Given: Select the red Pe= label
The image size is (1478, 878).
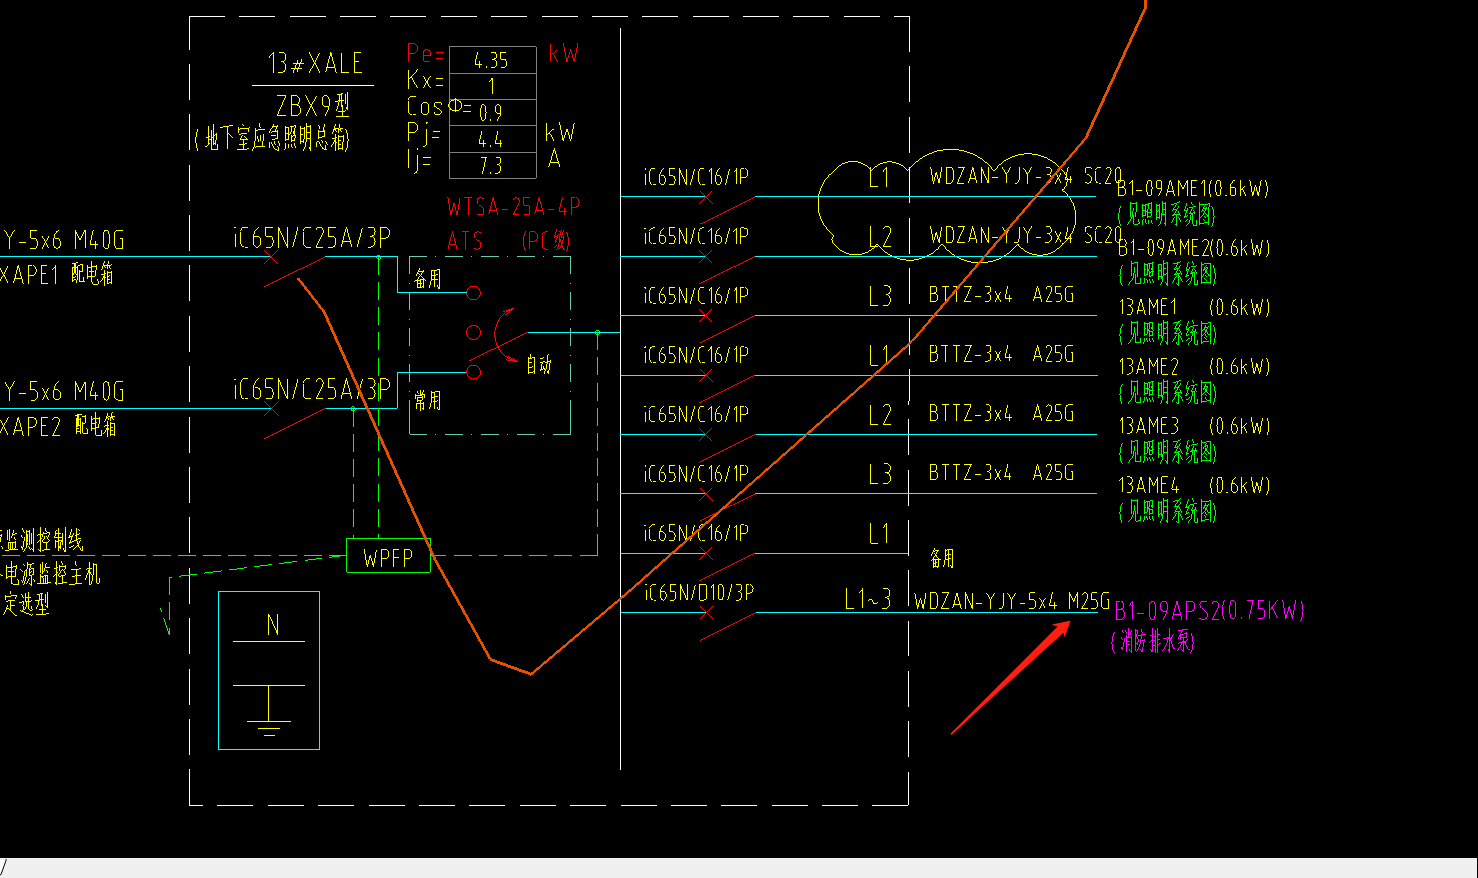Looking at the screenshot, I should pos(425,53).
